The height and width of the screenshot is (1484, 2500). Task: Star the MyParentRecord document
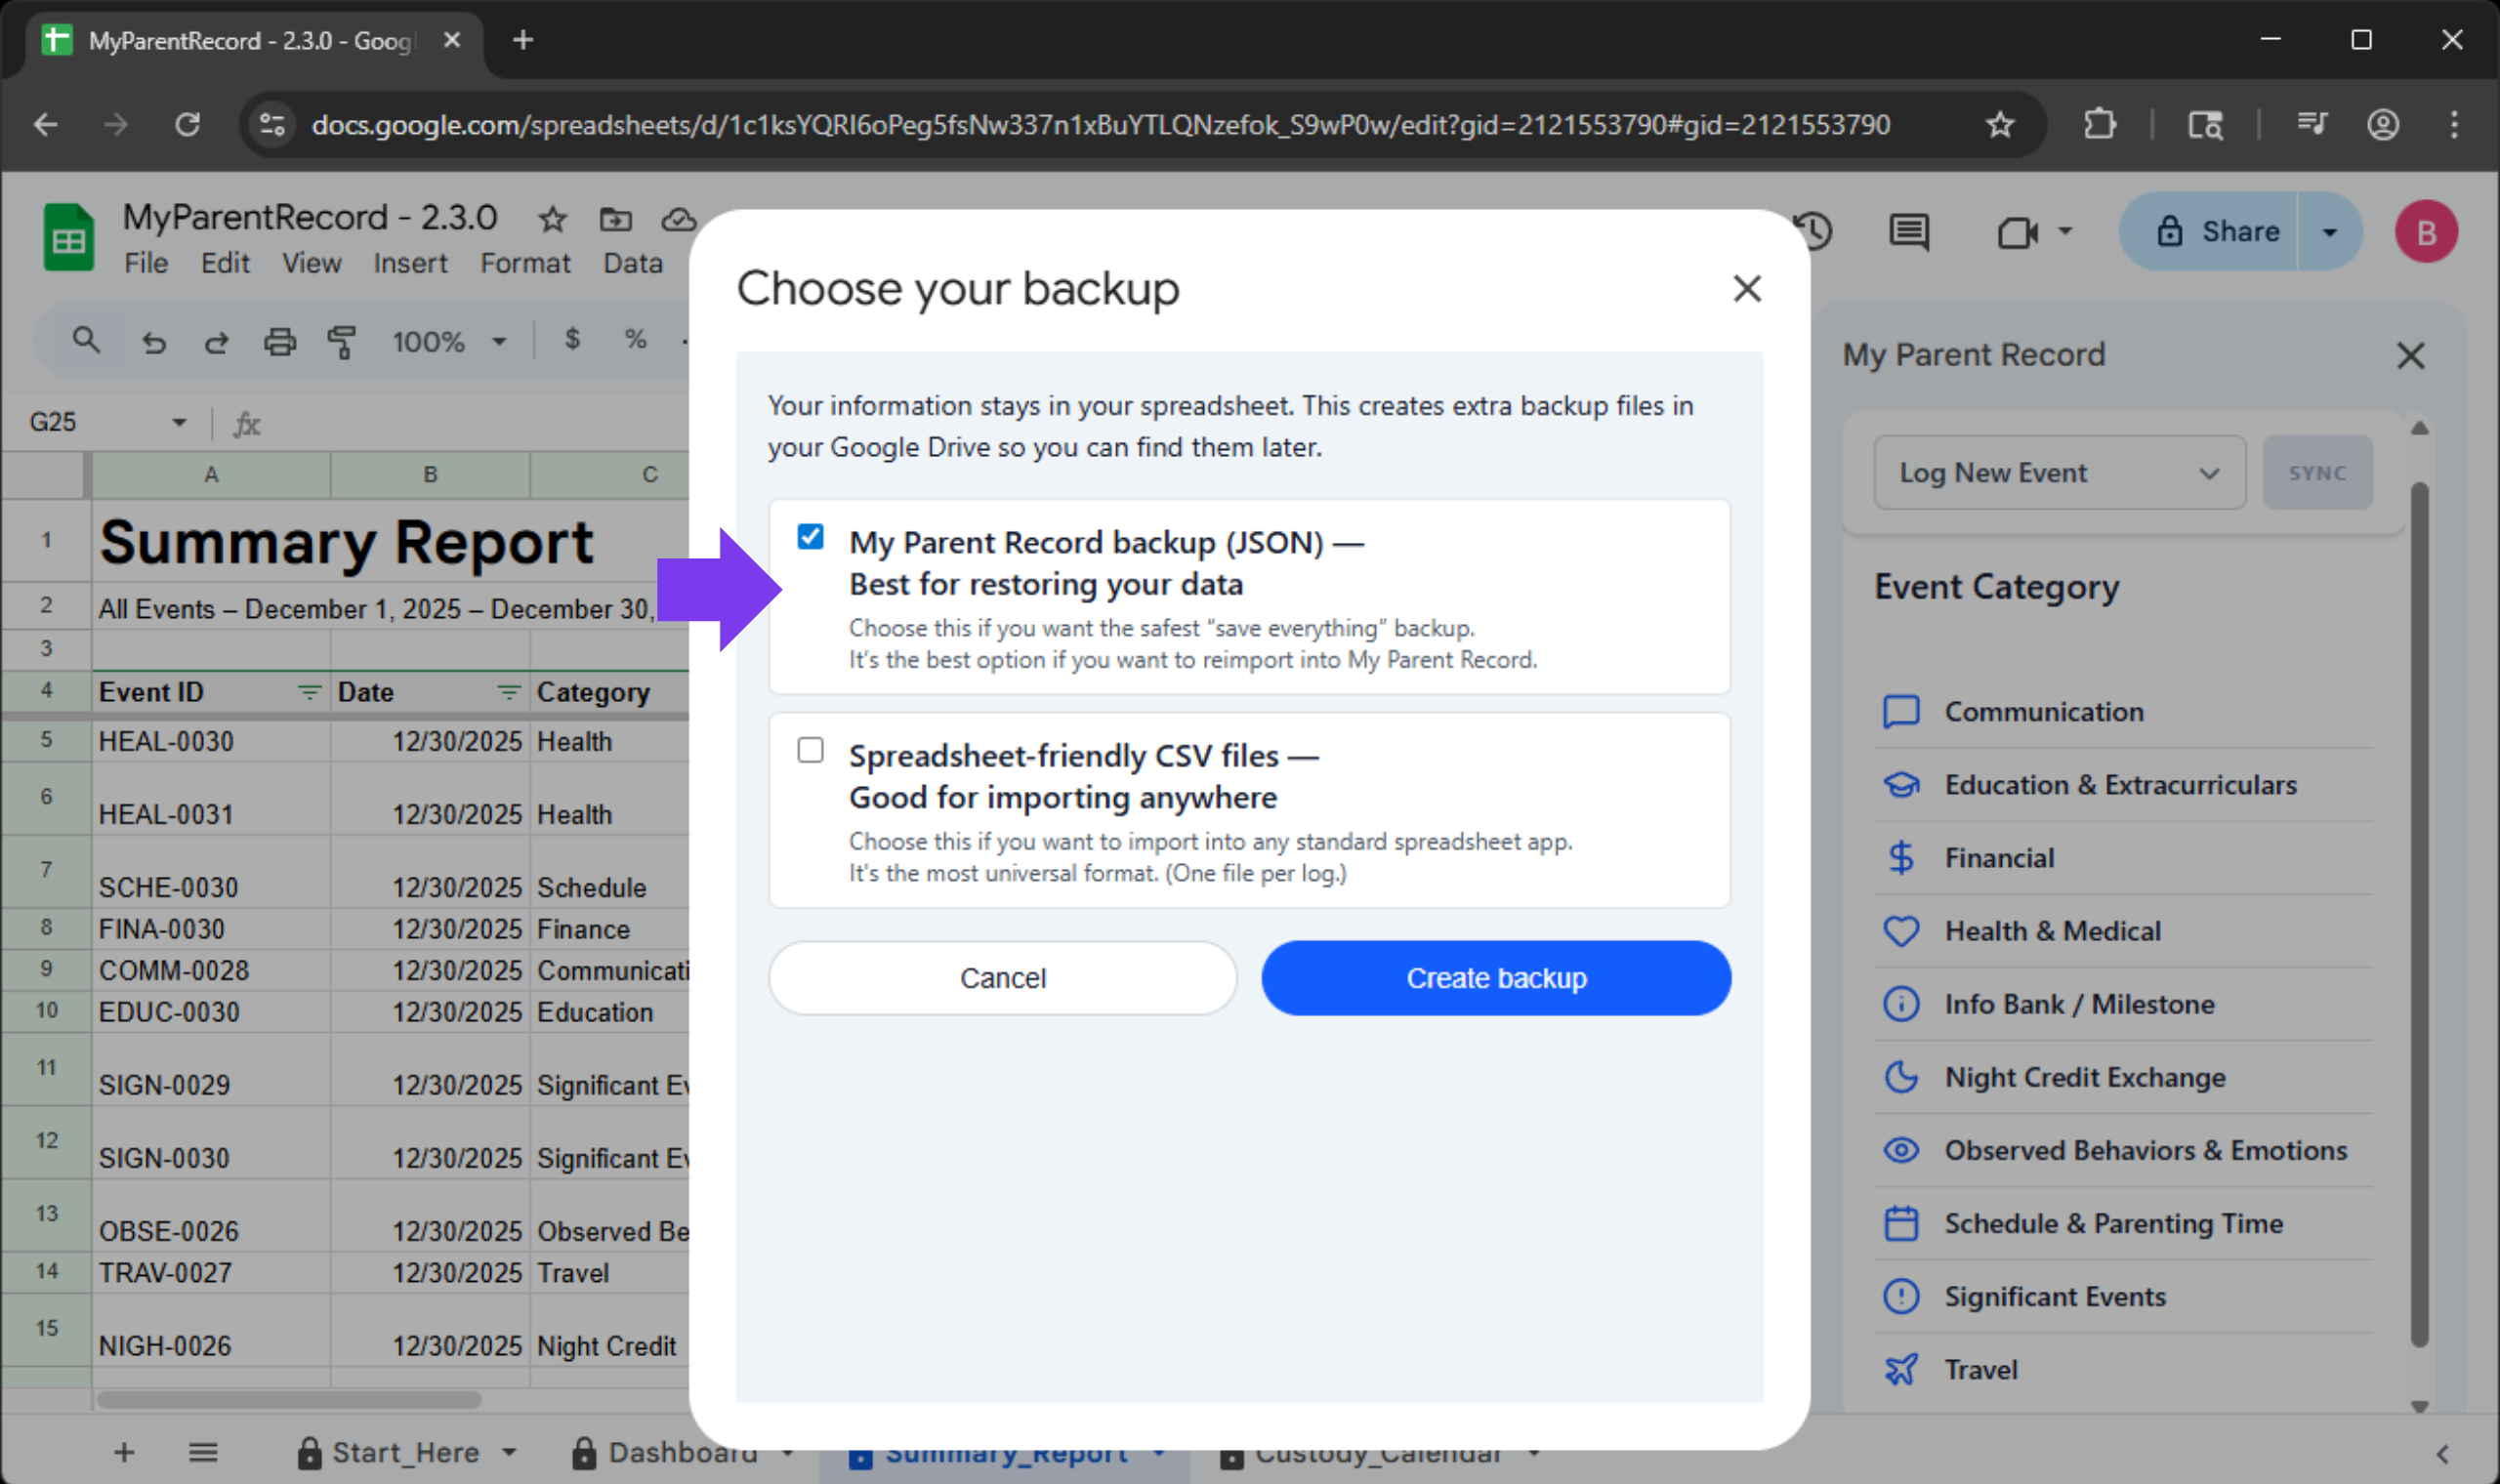pyautogui.click(x=553, y=219)
